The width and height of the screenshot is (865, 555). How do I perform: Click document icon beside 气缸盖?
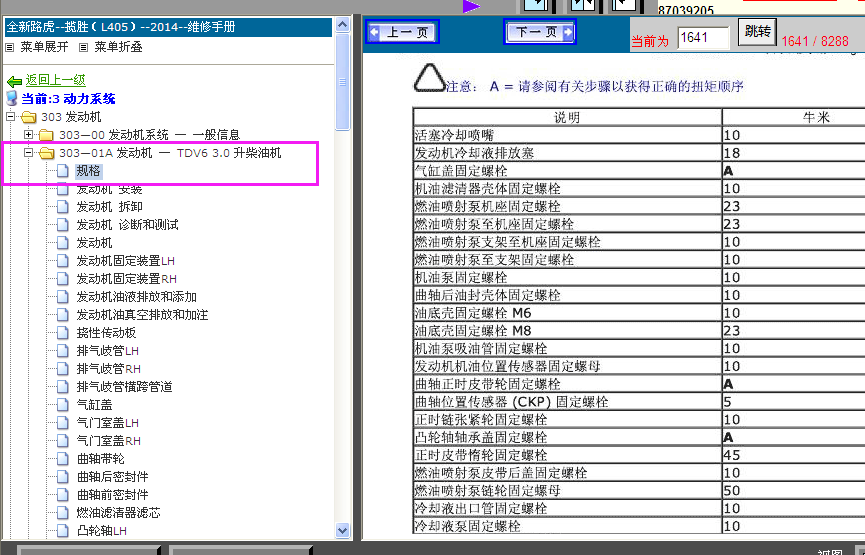63,405
